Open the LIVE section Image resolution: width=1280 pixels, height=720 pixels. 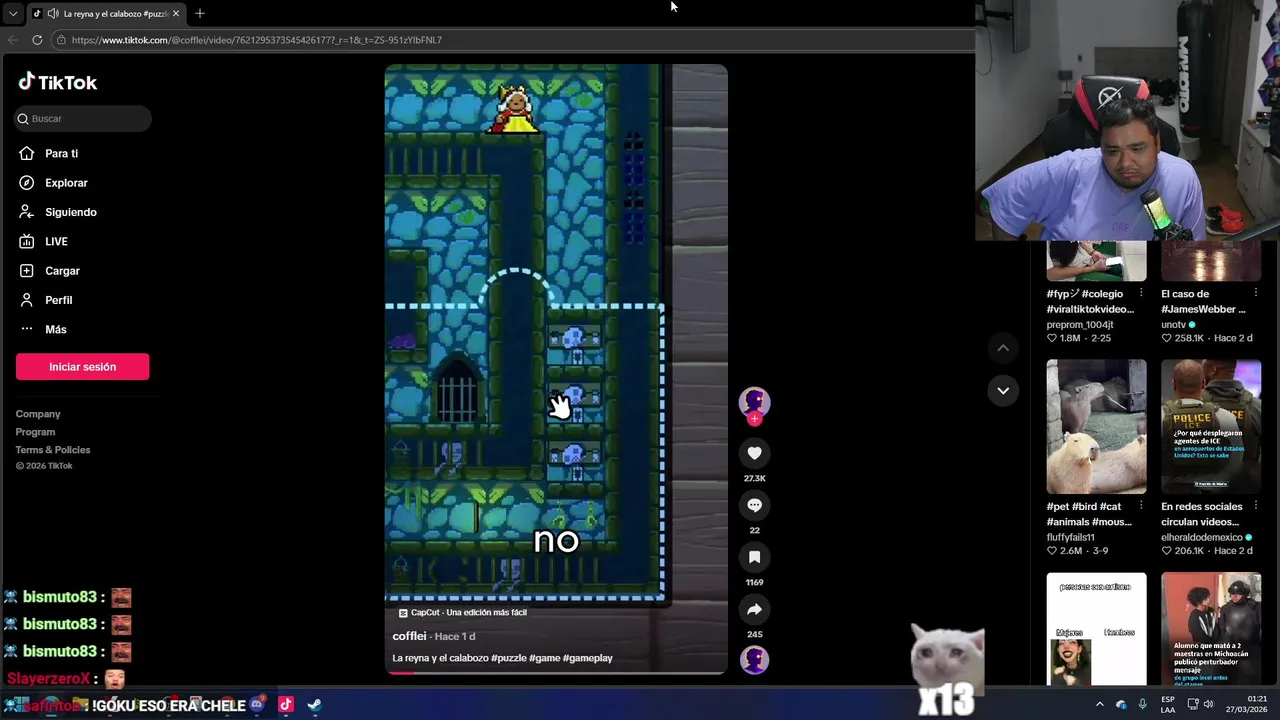[56, 241]
